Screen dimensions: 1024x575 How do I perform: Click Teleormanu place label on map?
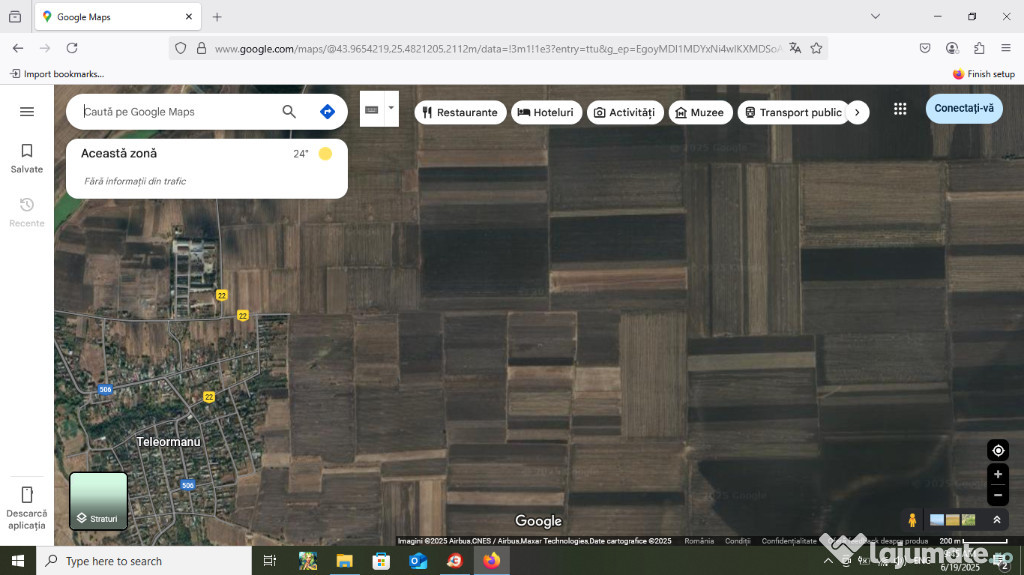tap(168, 442)
